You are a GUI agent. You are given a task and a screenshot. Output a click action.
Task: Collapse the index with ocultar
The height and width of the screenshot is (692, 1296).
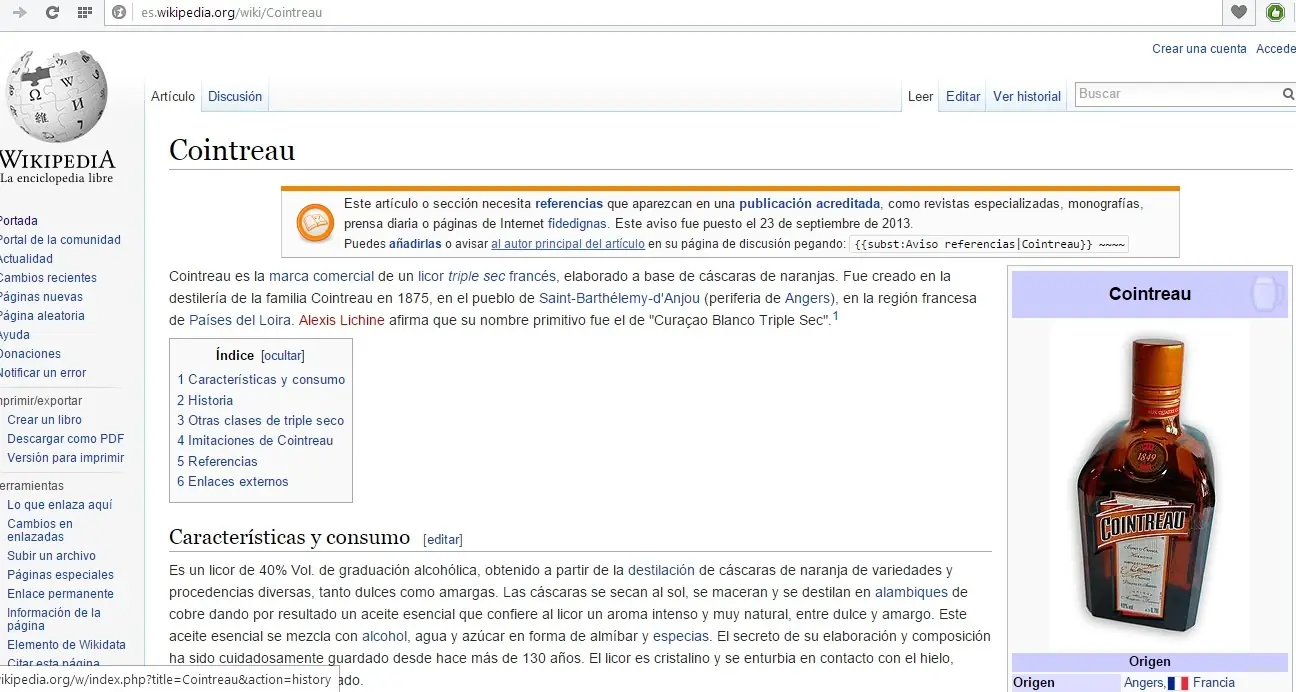point(283,356)
